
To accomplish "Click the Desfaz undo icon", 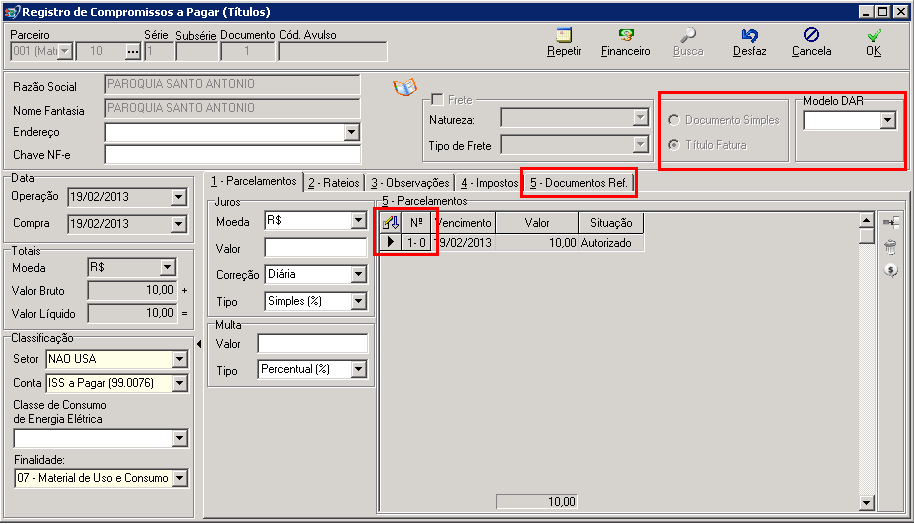I will coord(750,36).
